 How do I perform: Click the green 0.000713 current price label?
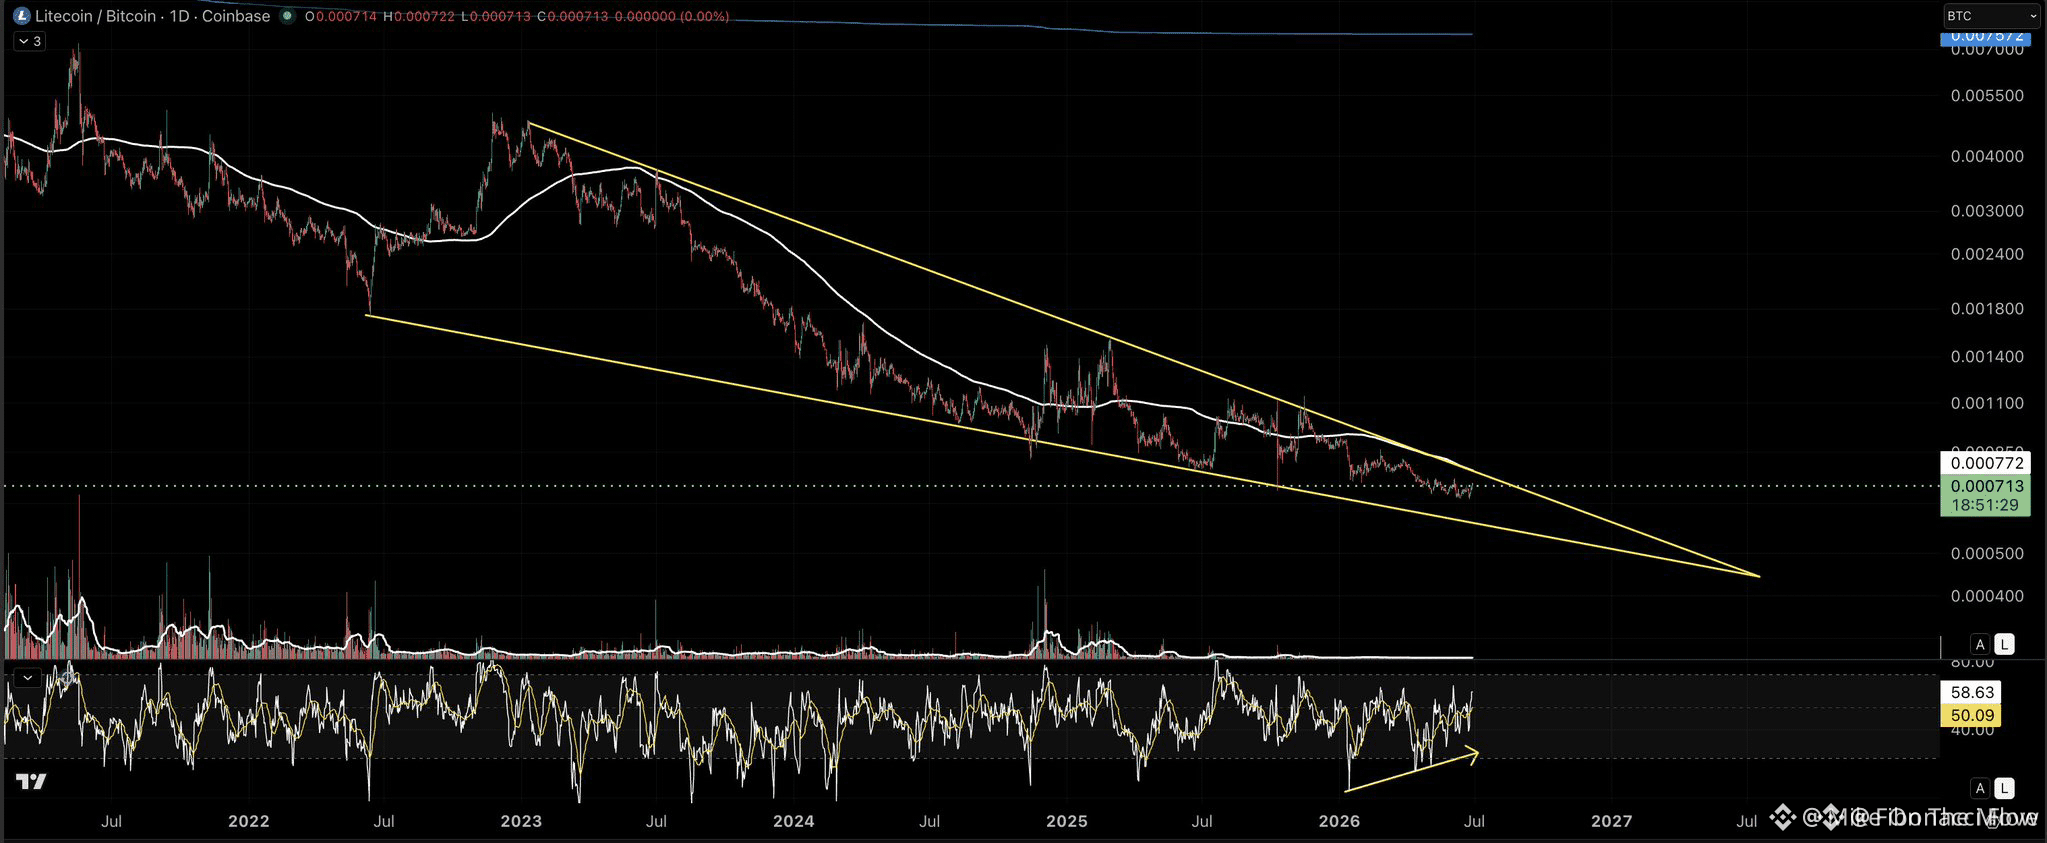[1985, 486]
